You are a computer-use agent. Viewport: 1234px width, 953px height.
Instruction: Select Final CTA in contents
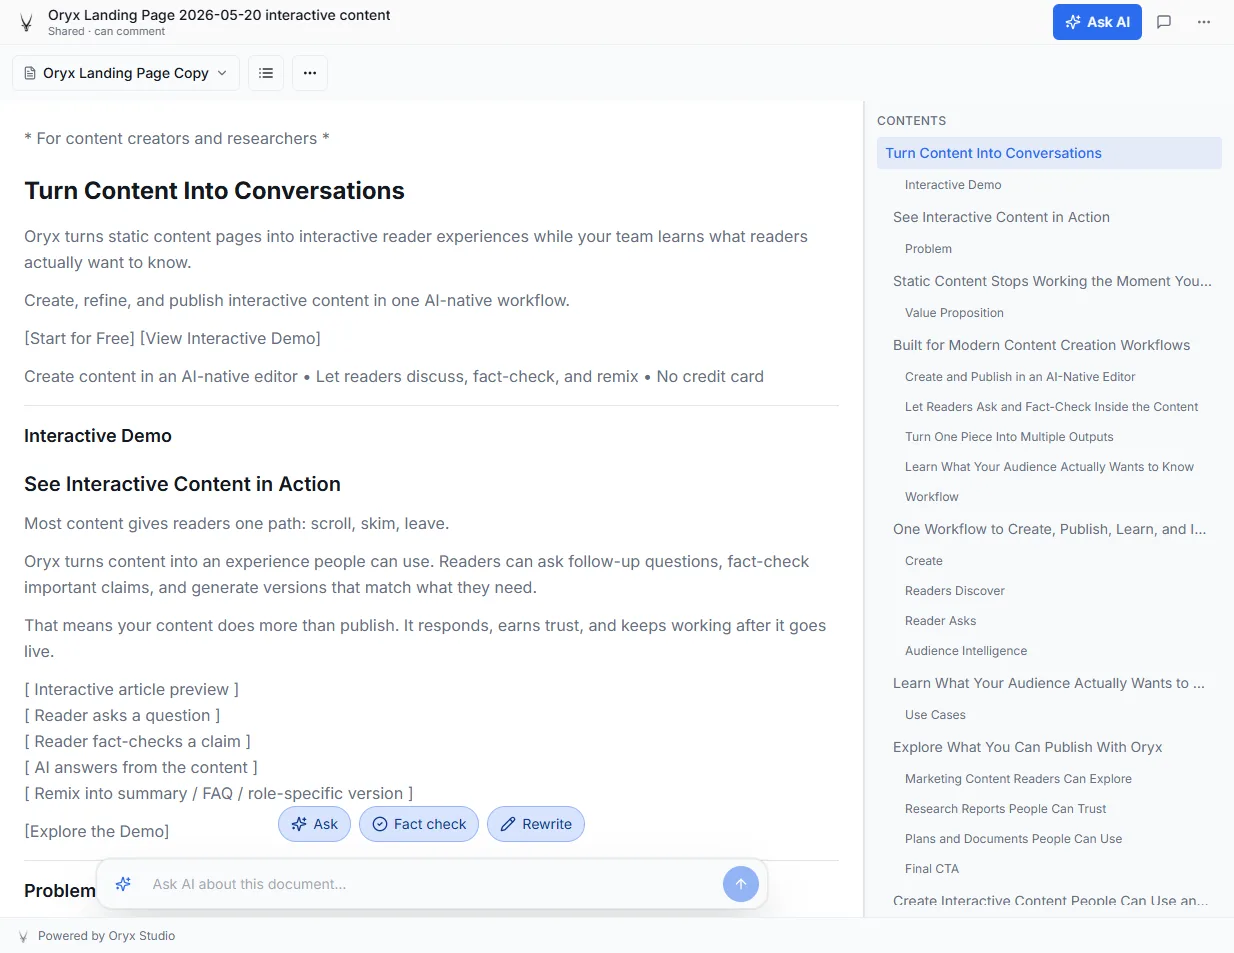(931, 869)
